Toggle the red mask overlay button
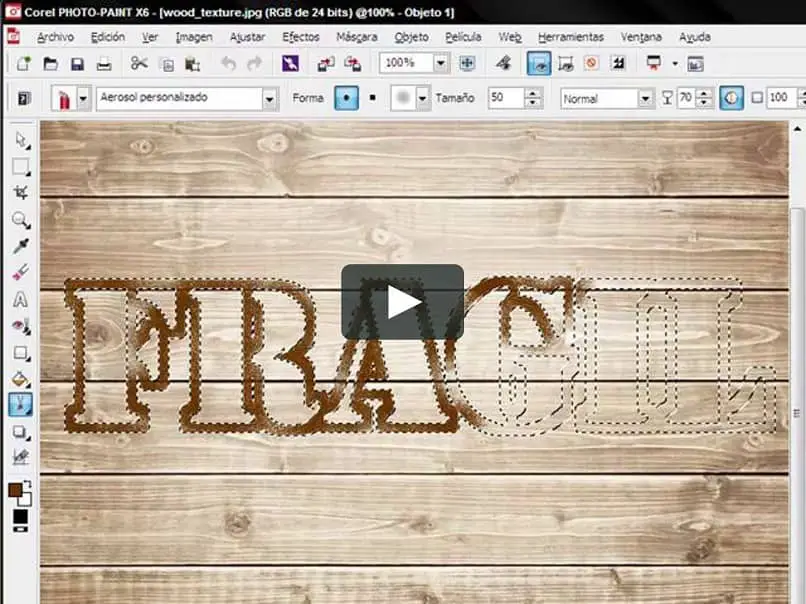 592,63
